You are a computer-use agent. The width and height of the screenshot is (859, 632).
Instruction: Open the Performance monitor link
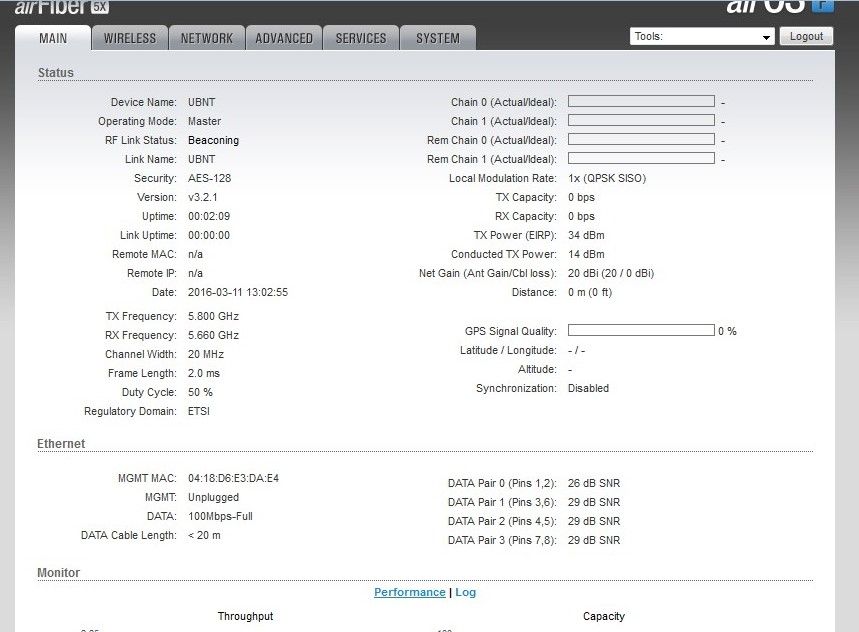point(409,592)
